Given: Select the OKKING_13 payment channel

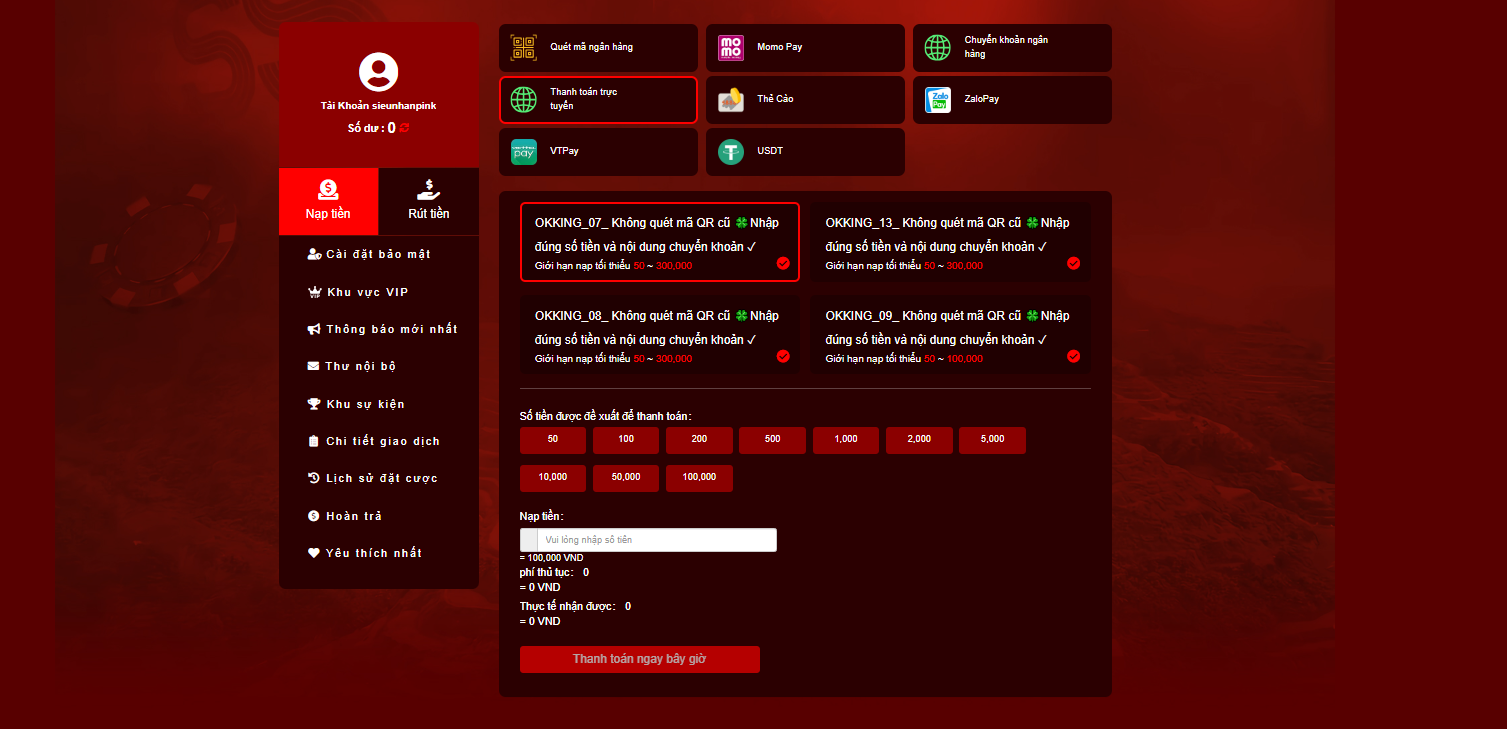Looking at the screenshot, I should tap(950, 242).
